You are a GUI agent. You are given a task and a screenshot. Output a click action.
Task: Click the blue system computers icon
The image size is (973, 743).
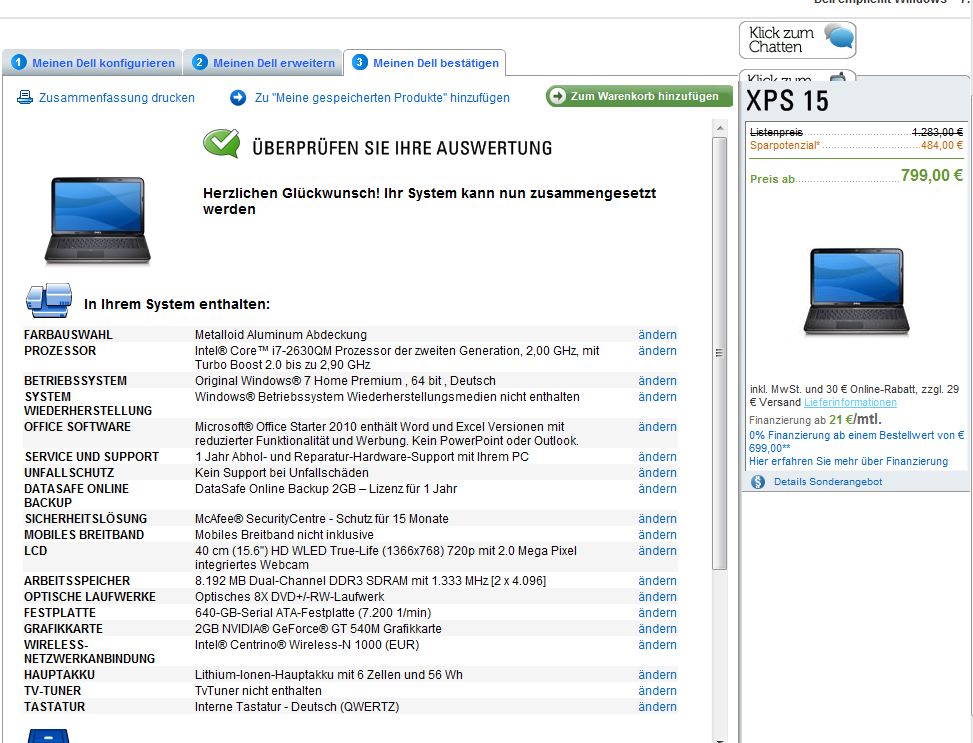coord(49,300)
